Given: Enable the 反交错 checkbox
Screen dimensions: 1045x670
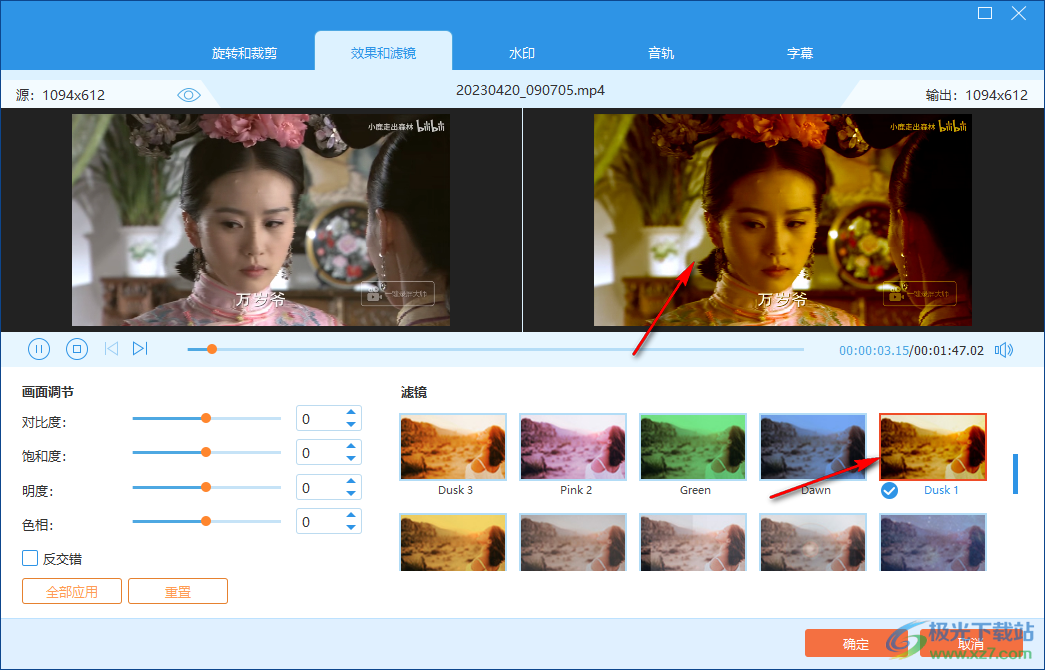Looking at the screenshot, I should (x=30, y=558).
